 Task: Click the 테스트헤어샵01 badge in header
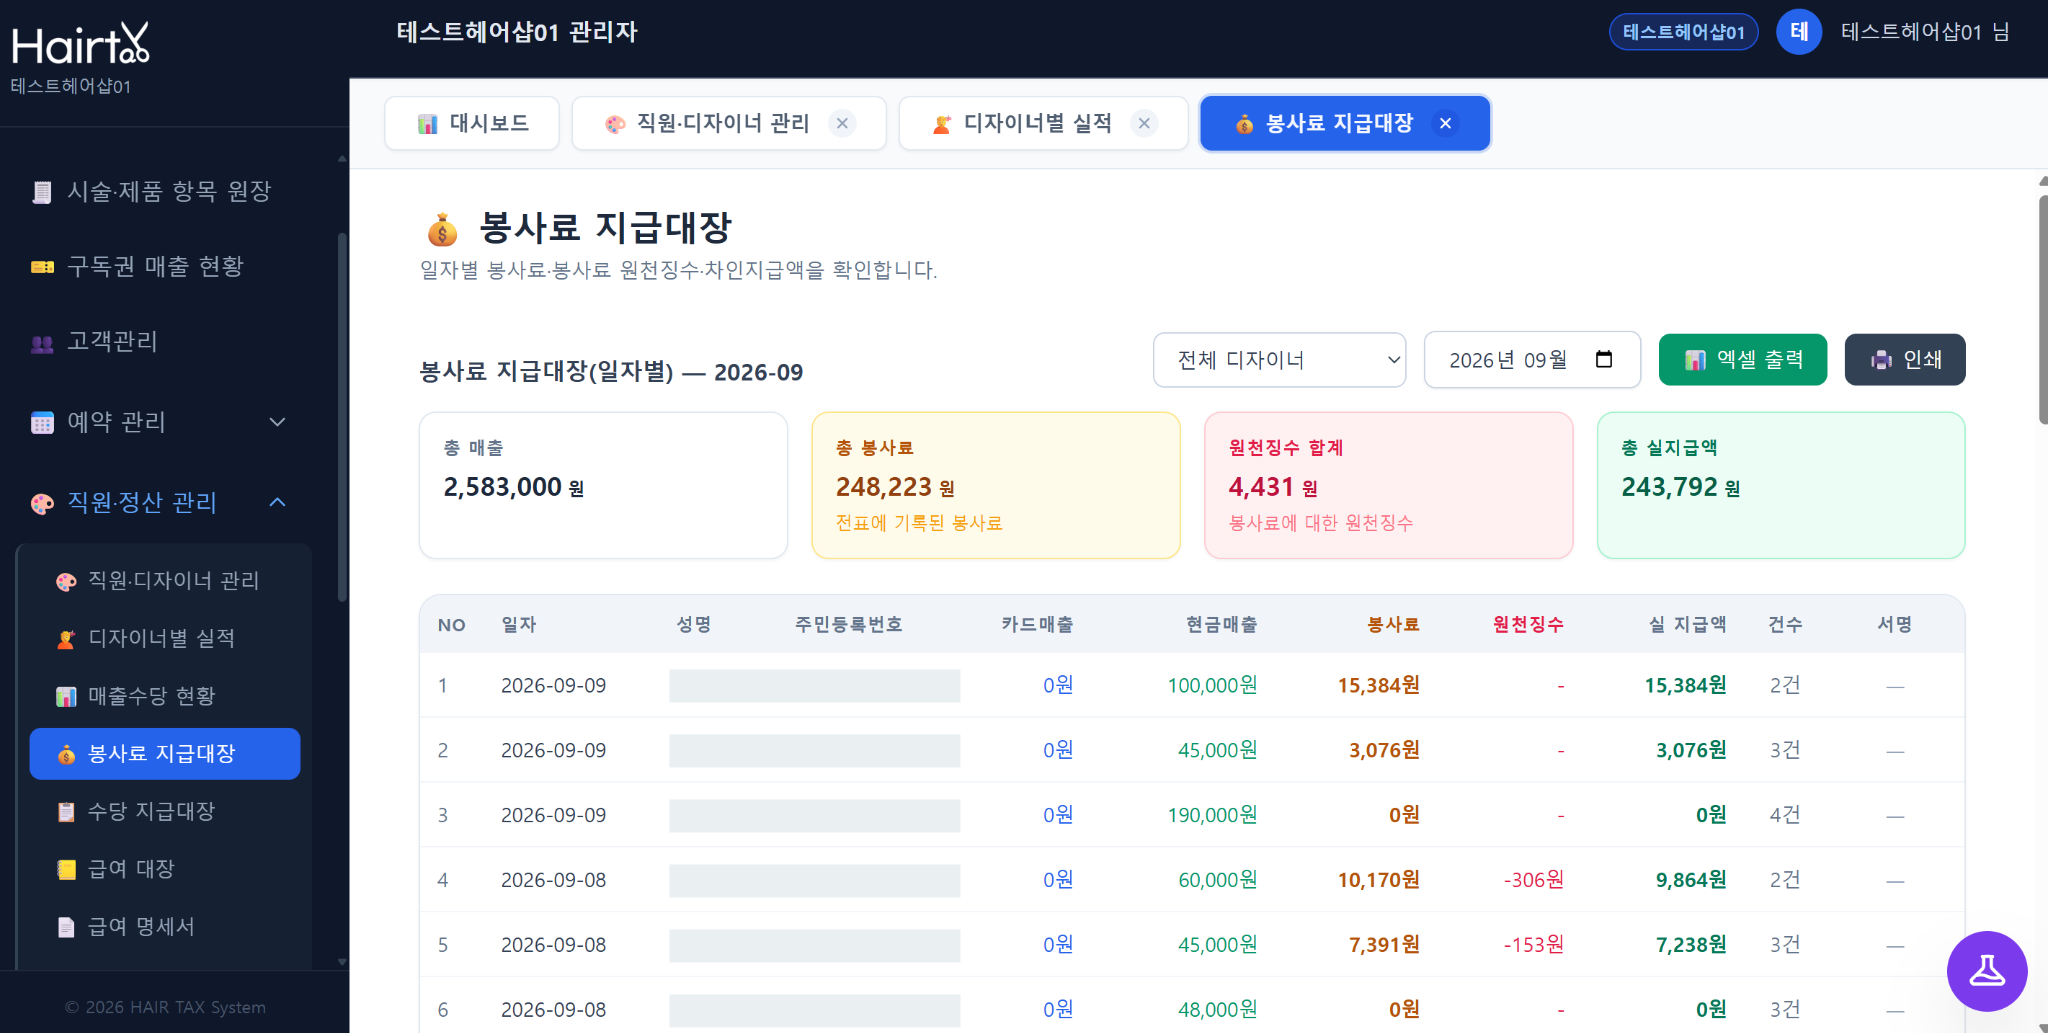(x=1684, y=32)
